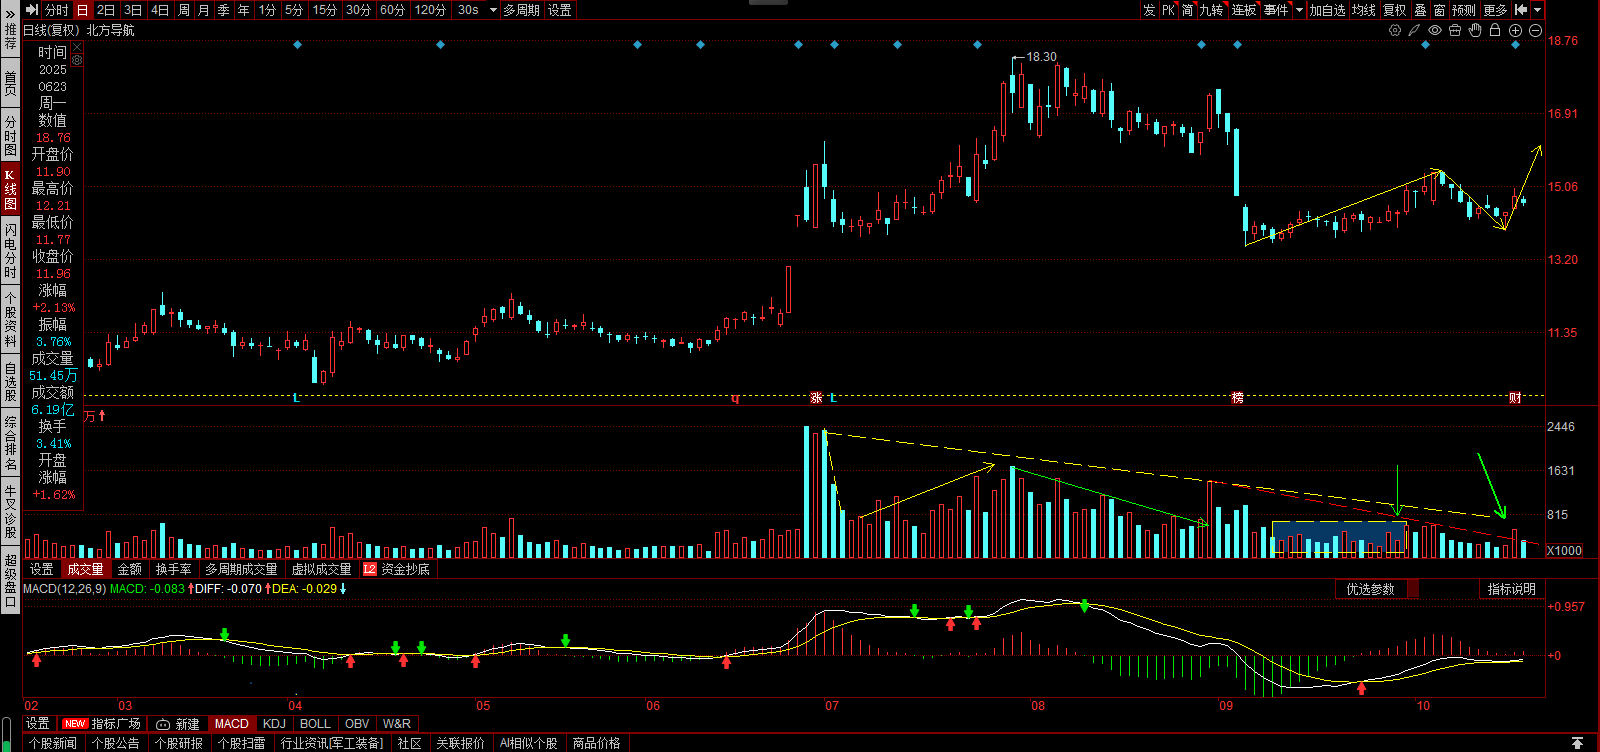Image resolution: width=1600 pixels, height=752 pixels.
Task: Click the chart settings gear icon
Action: click(x=1395, y=30)
